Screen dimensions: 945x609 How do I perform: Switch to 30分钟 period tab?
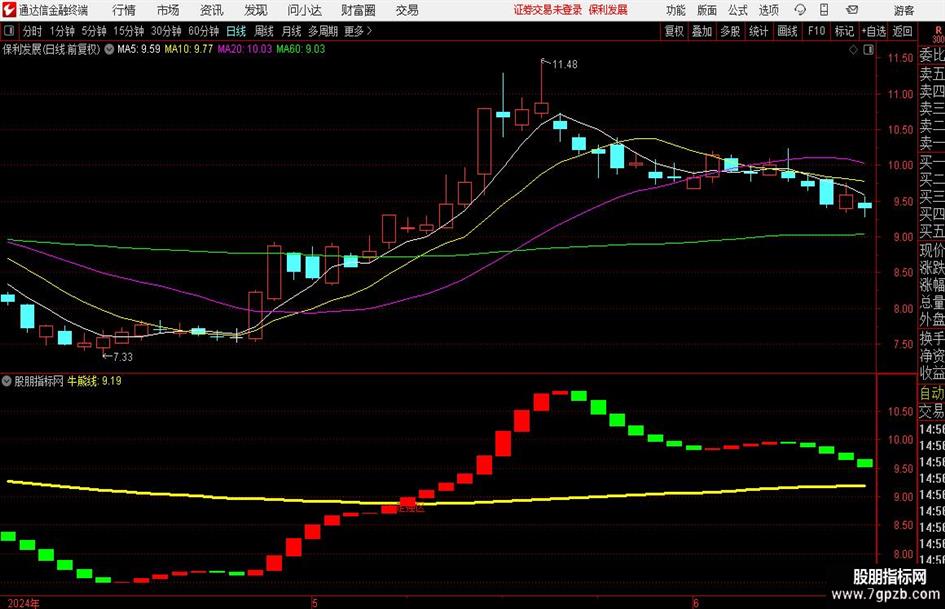[166, 31]
